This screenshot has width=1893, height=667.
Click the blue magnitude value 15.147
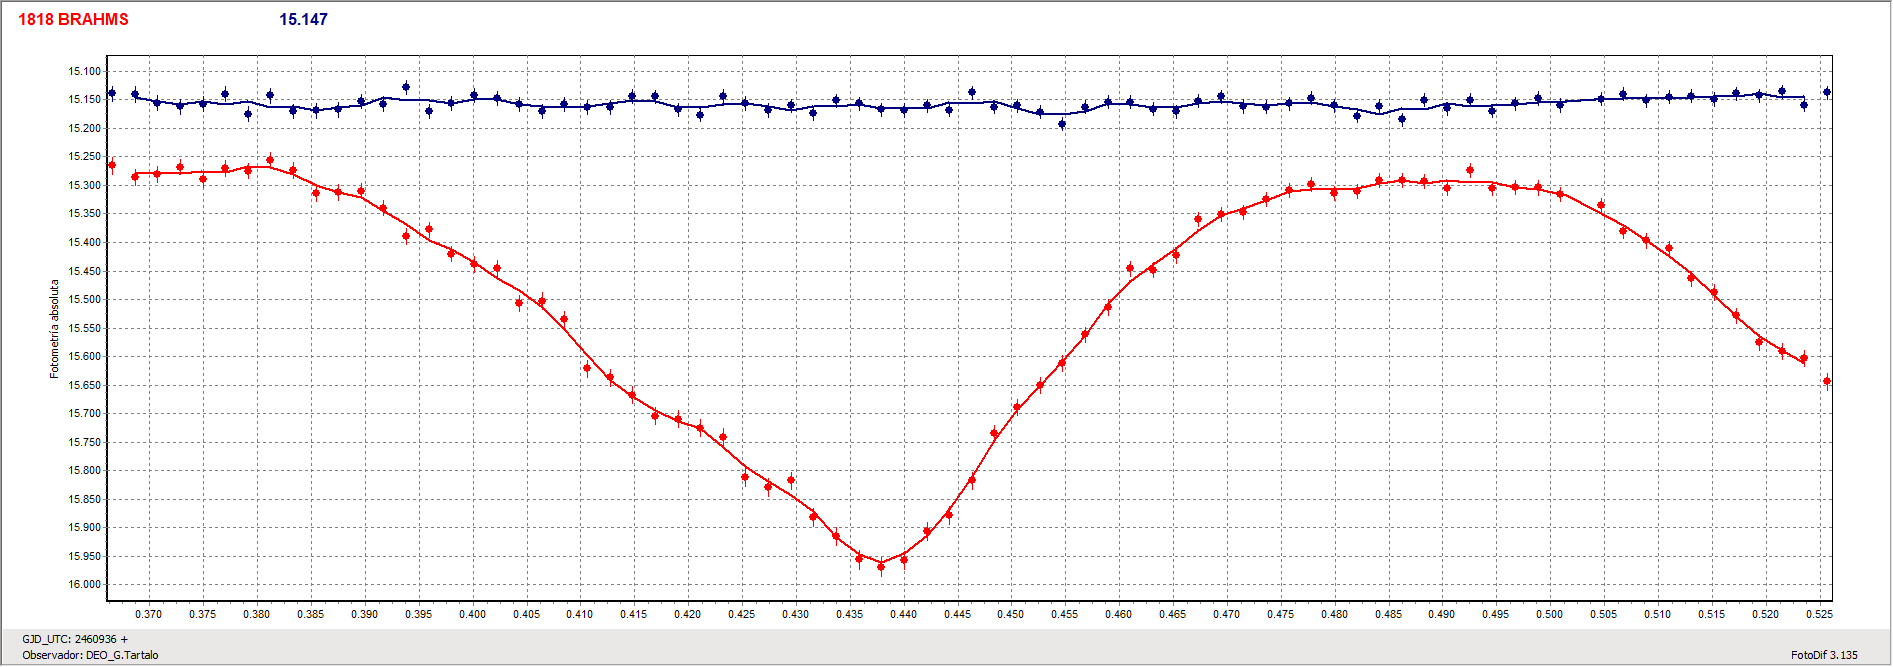[x=303, y=19]
